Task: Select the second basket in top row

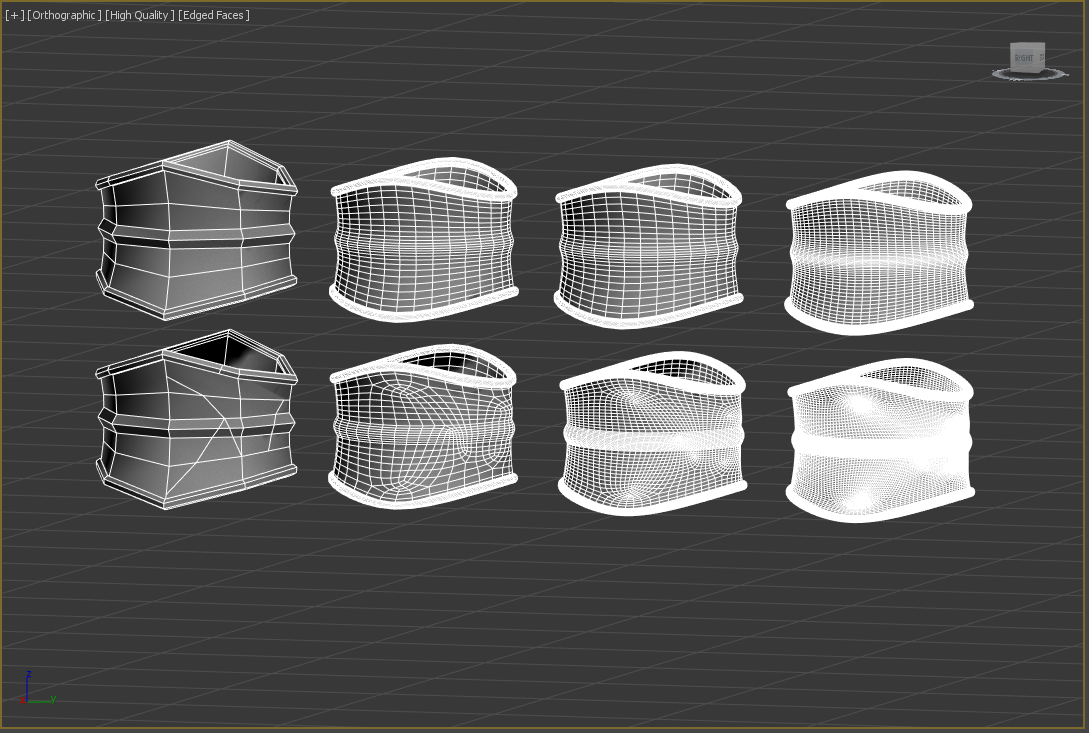Action: point(424,240)
